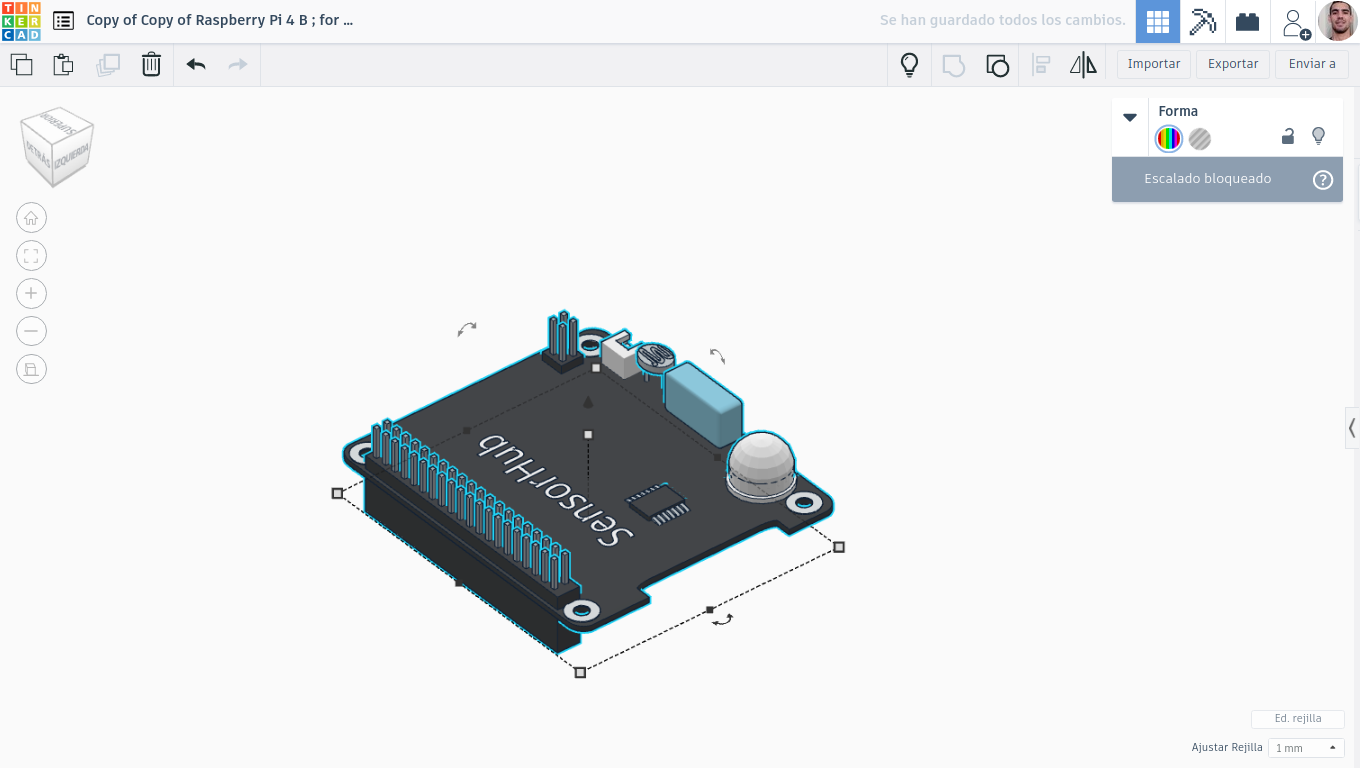The height and width of the screenshot is (768, 1360).
Task: Click the Copy tool icon
Action: click(21, 65)
